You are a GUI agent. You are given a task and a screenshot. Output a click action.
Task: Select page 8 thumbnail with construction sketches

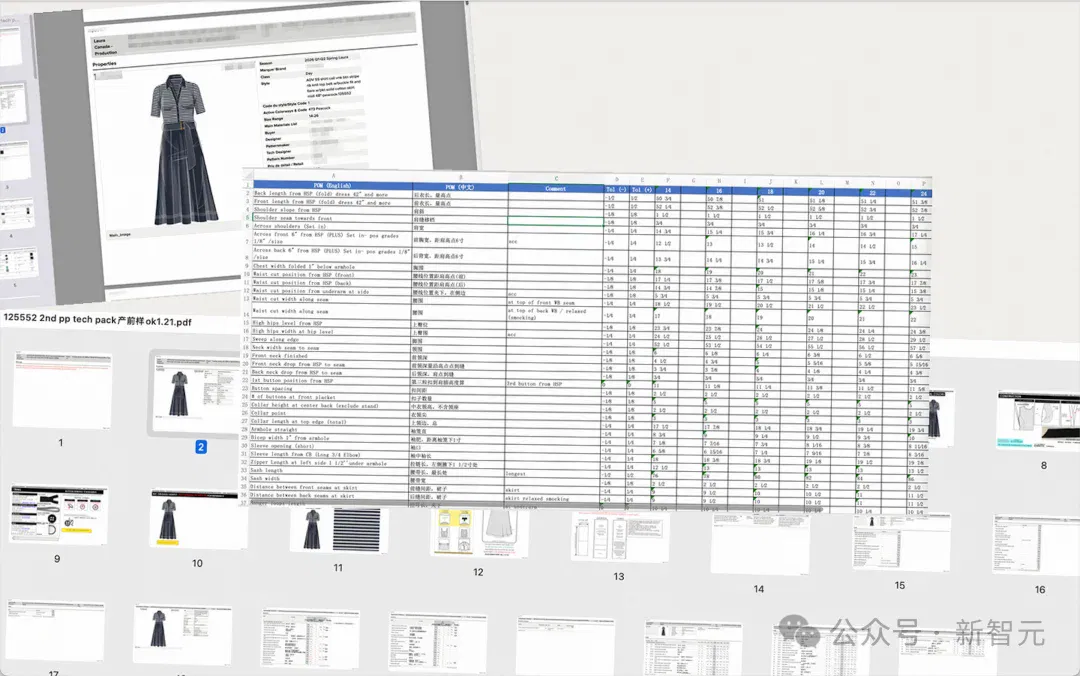(1039, 420)
